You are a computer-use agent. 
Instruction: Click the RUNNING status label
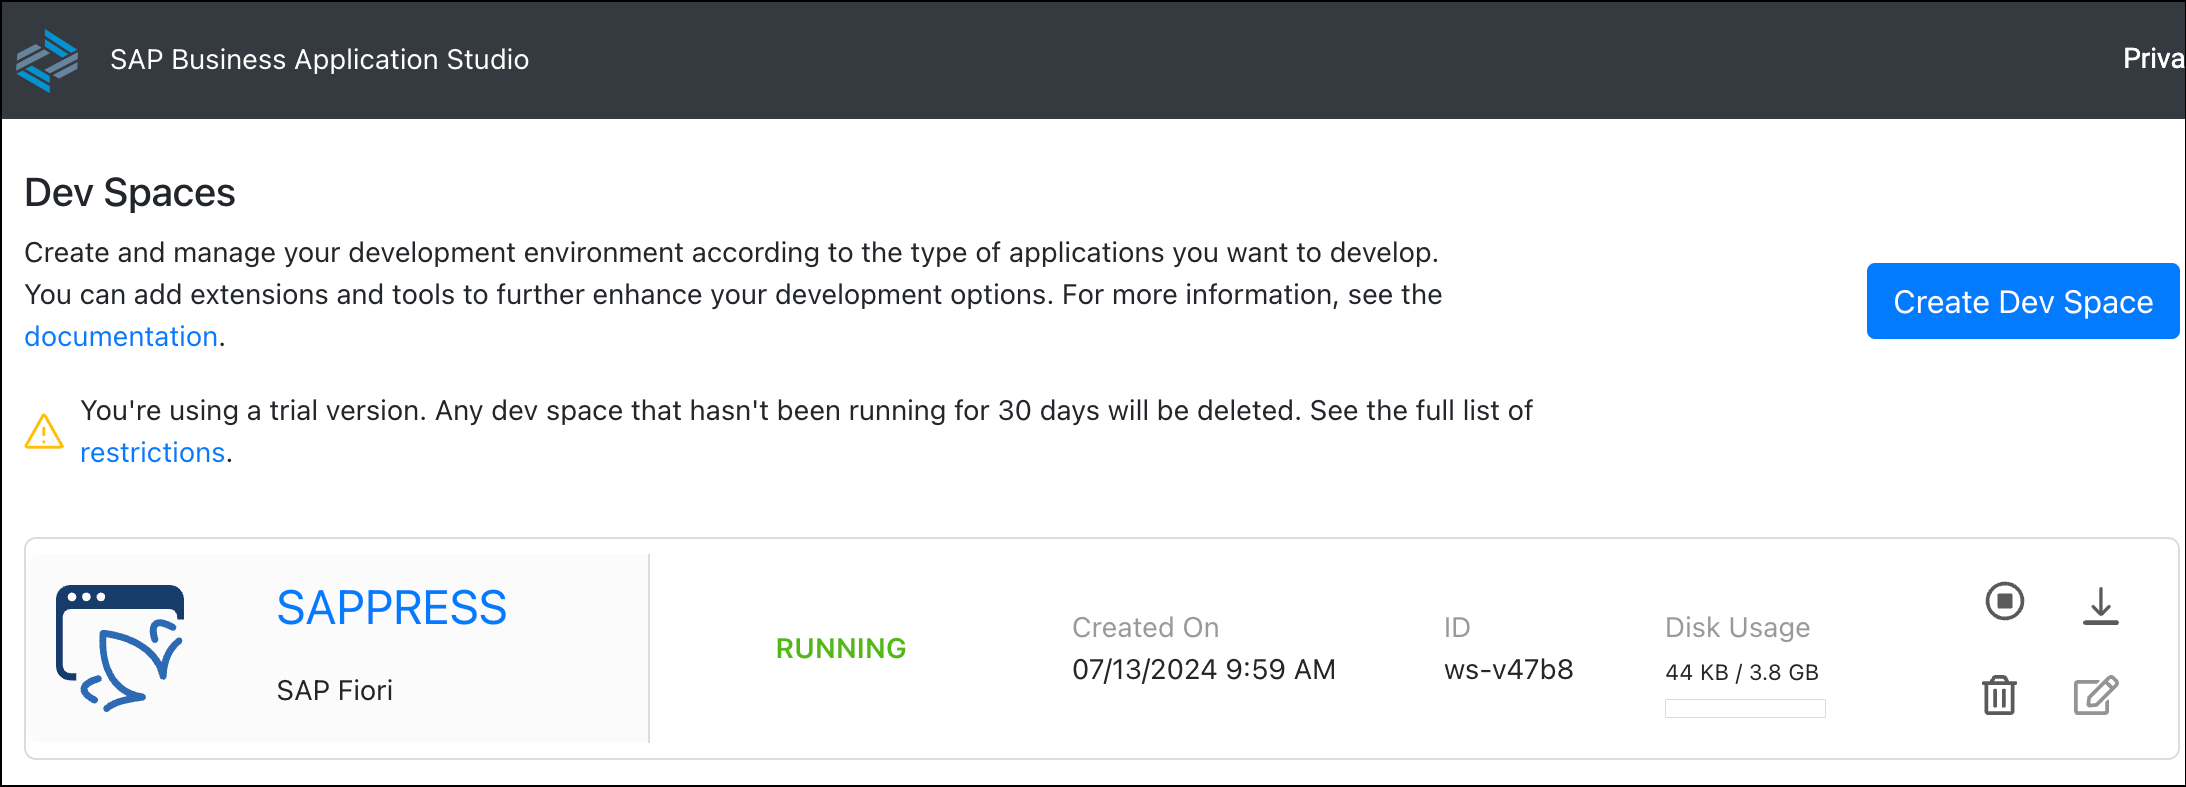(x=840, y=649)
